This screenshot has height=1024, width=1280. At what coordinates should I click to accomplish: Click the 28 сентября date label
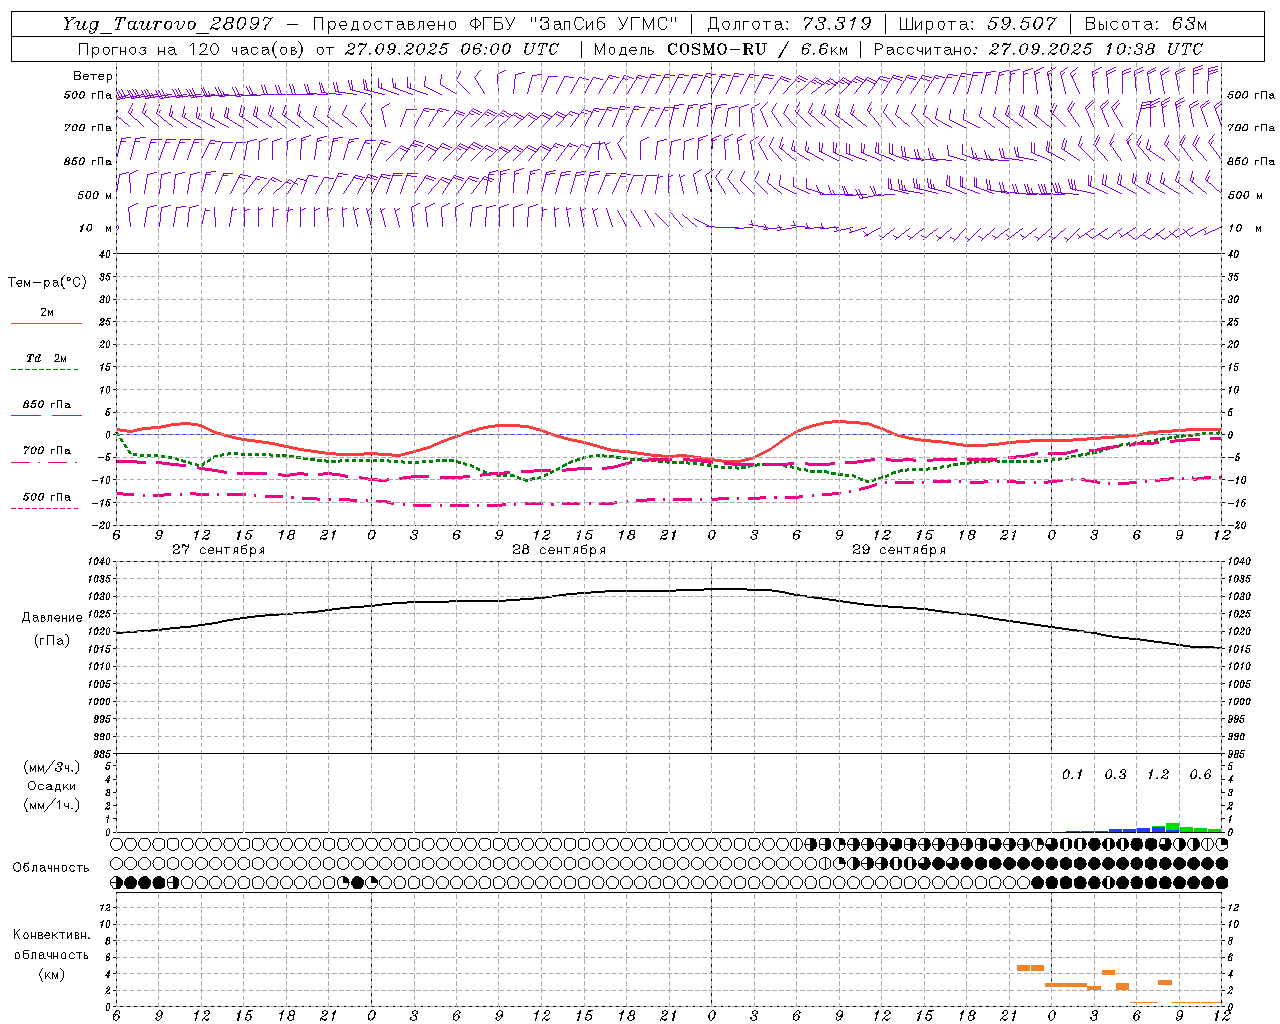pyautogui.click(x=559, y=550)
